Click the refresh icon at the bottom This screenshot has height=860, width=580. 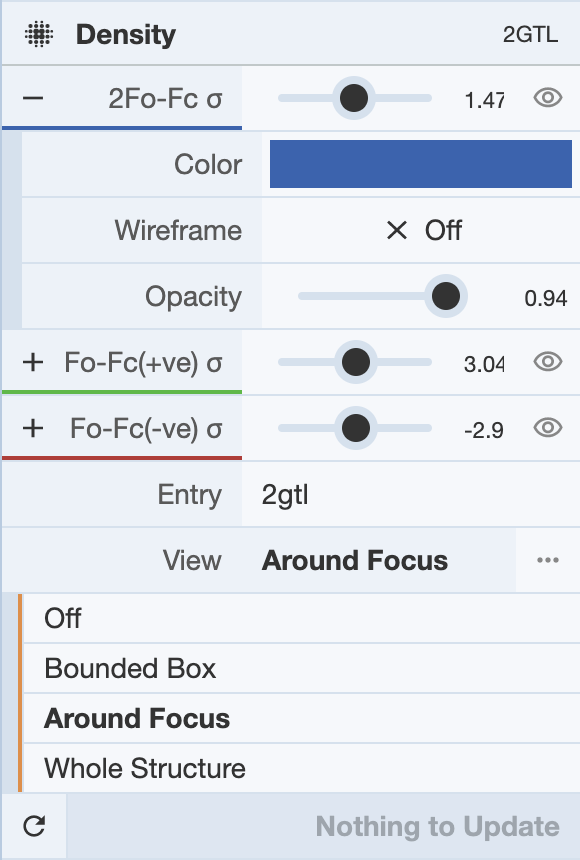[34, 826]
